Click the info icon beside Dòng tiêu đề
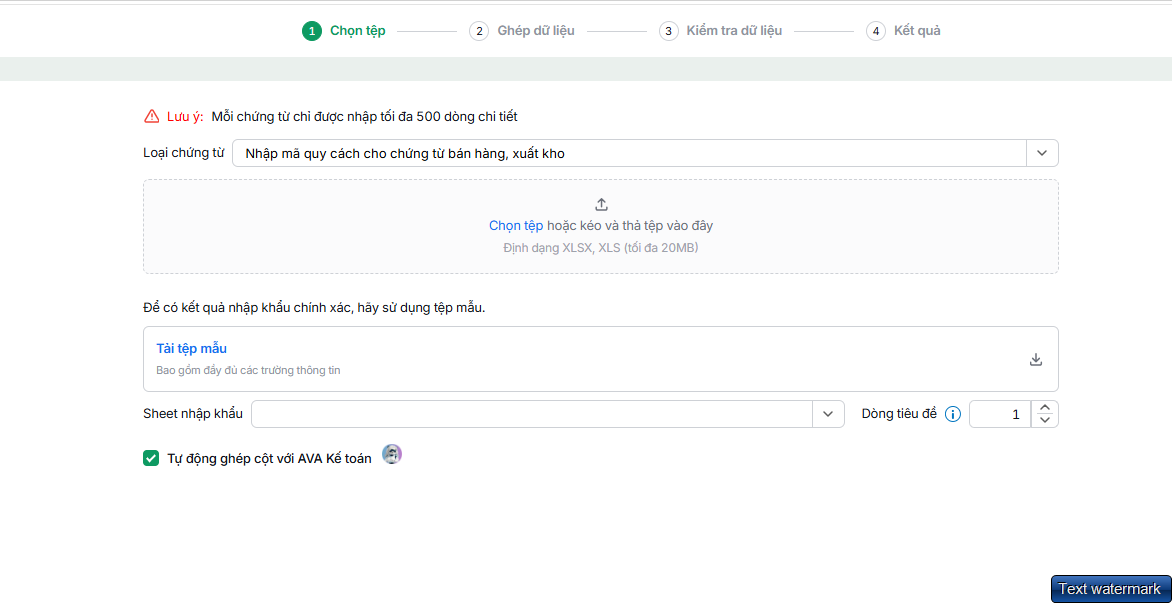The width and height of the screenshot is (1172, 603). [952, 414]
